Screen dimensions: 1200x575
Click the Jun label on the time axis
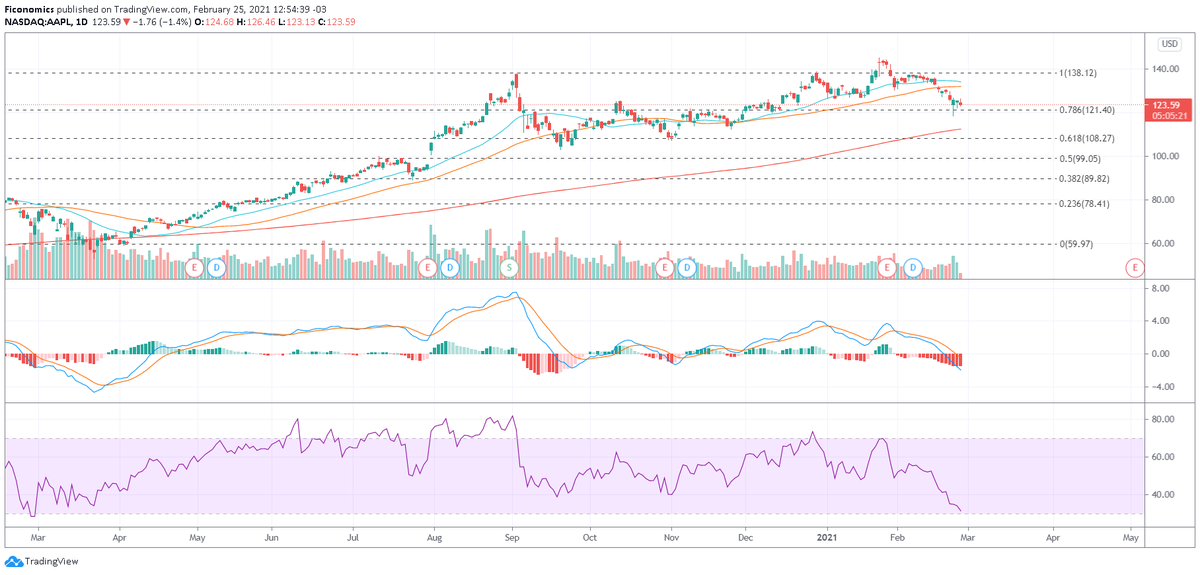point(273,537)
